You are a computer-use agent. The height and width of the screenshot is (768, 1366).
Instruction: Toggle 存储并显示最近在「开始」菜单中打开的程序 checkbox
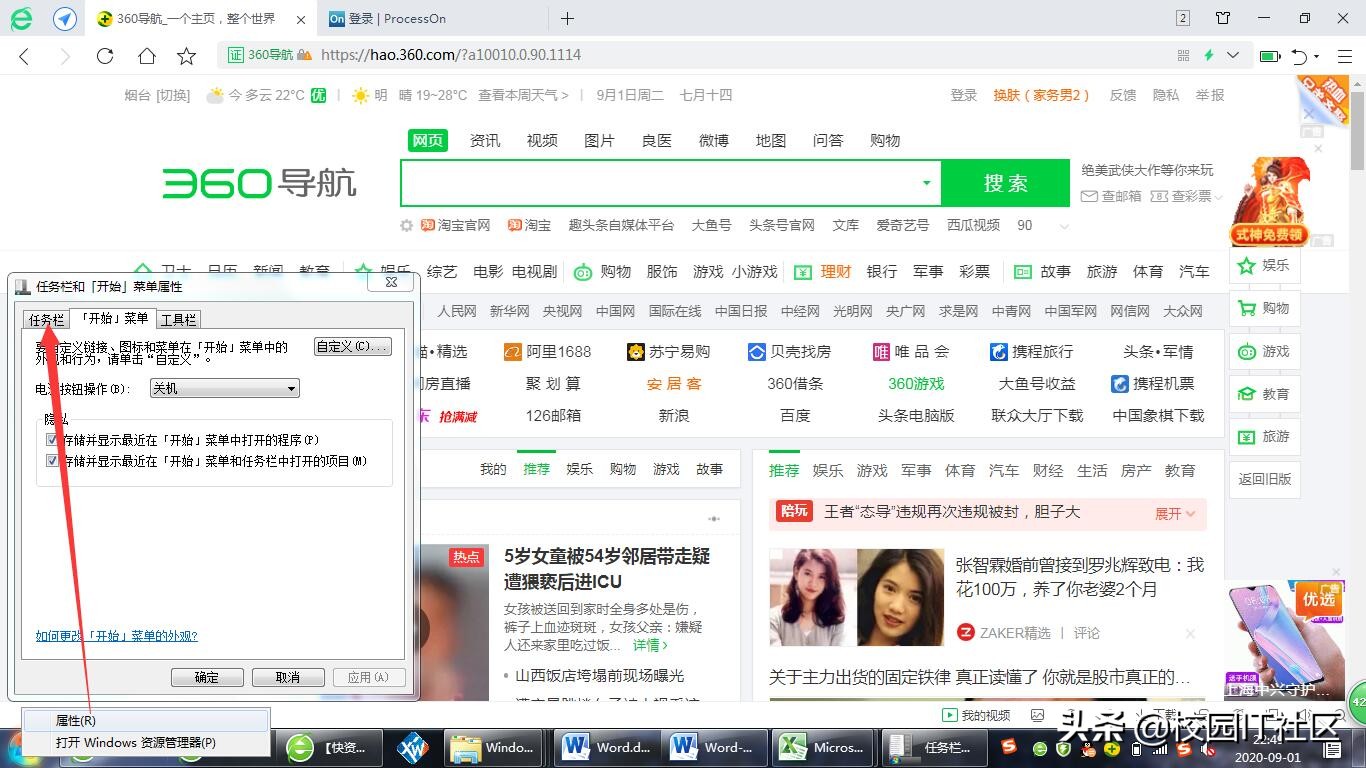coord(52,440)
